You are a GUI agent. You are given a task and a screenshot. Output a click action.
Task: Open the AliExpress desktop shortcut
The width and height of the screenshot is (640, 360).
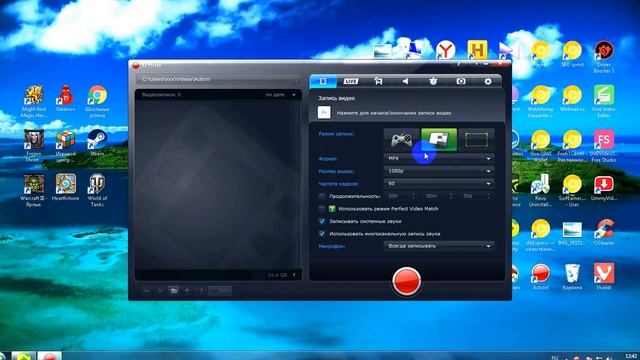[540, 235]
